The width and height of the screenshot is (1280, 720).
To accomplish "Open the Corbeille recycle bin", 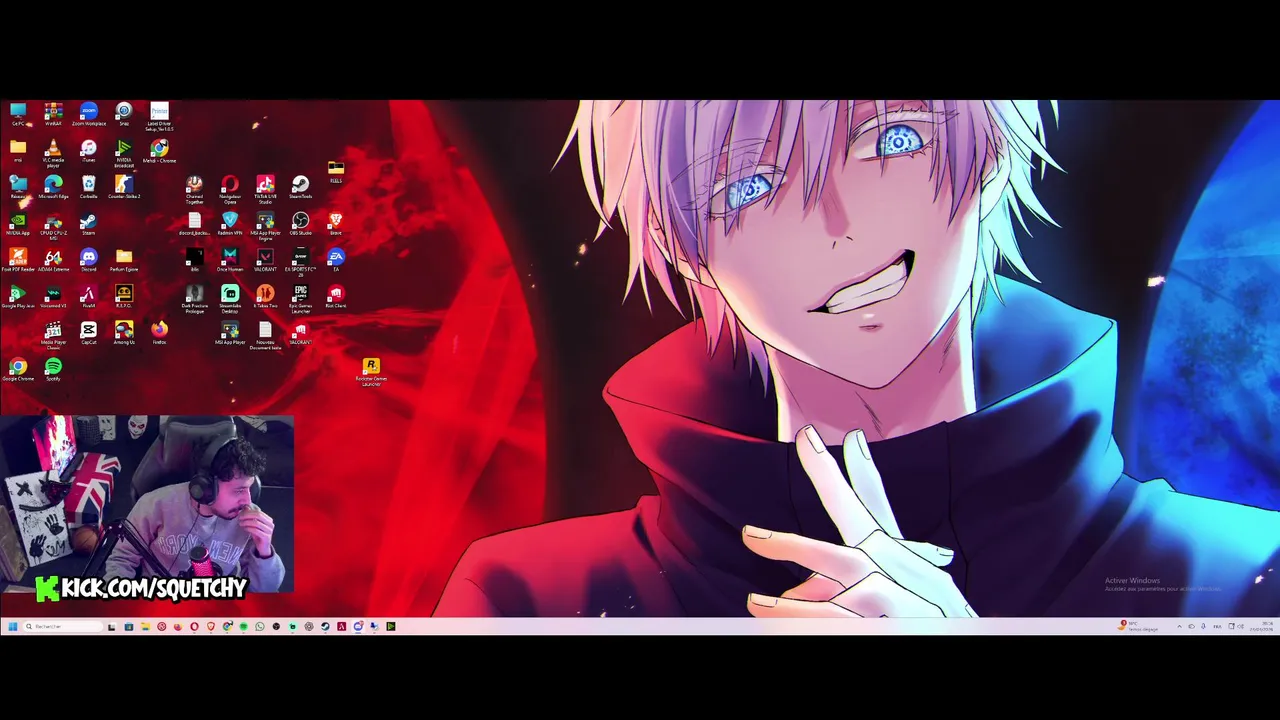I will click(88, 187).
